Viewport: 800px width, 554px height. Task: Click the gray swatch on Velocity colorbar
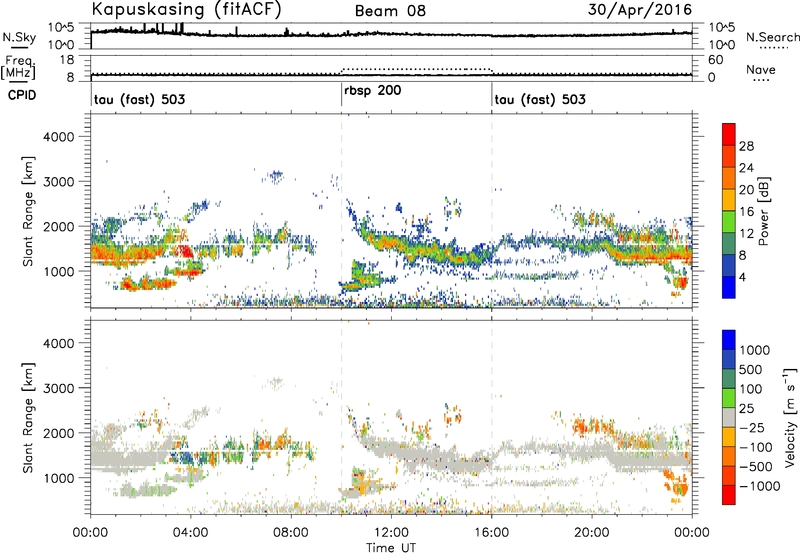pyautogui.click(x=729, y=417)
